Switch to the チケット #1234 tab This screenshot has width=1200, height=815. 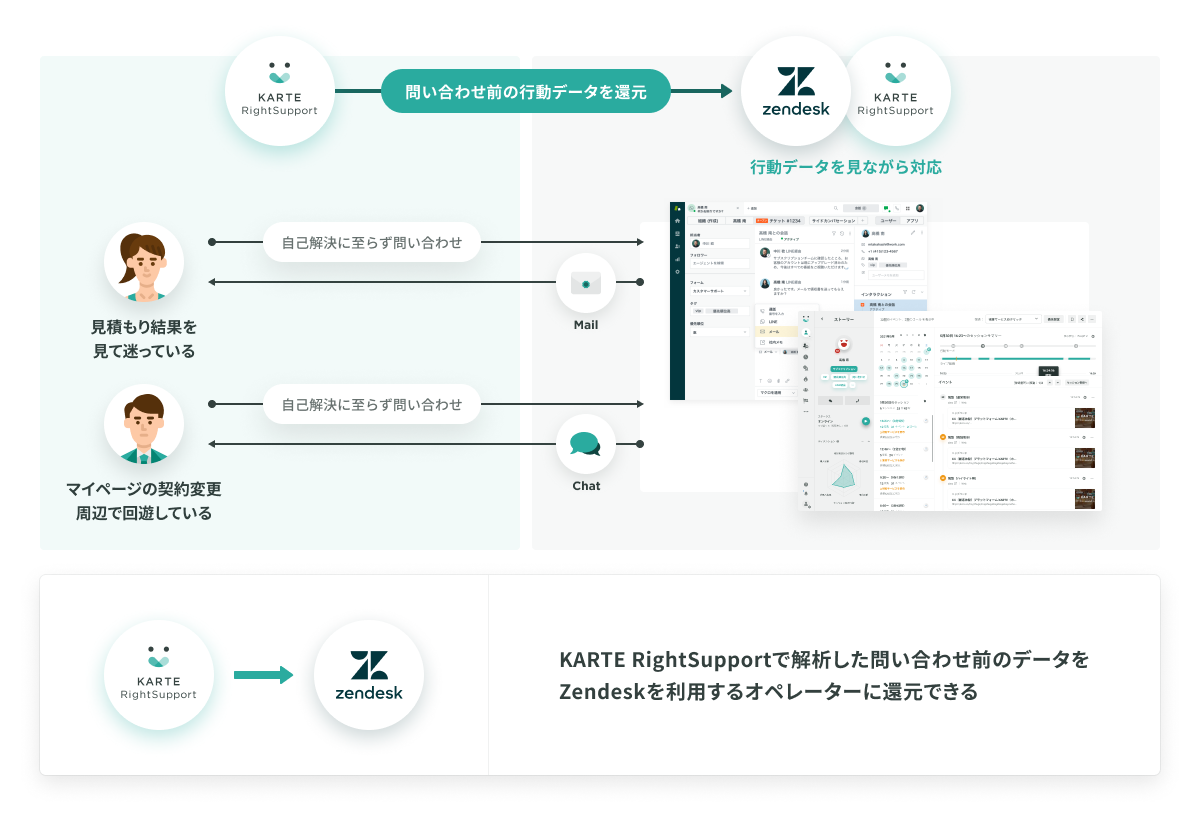click(x=781, y=221)
